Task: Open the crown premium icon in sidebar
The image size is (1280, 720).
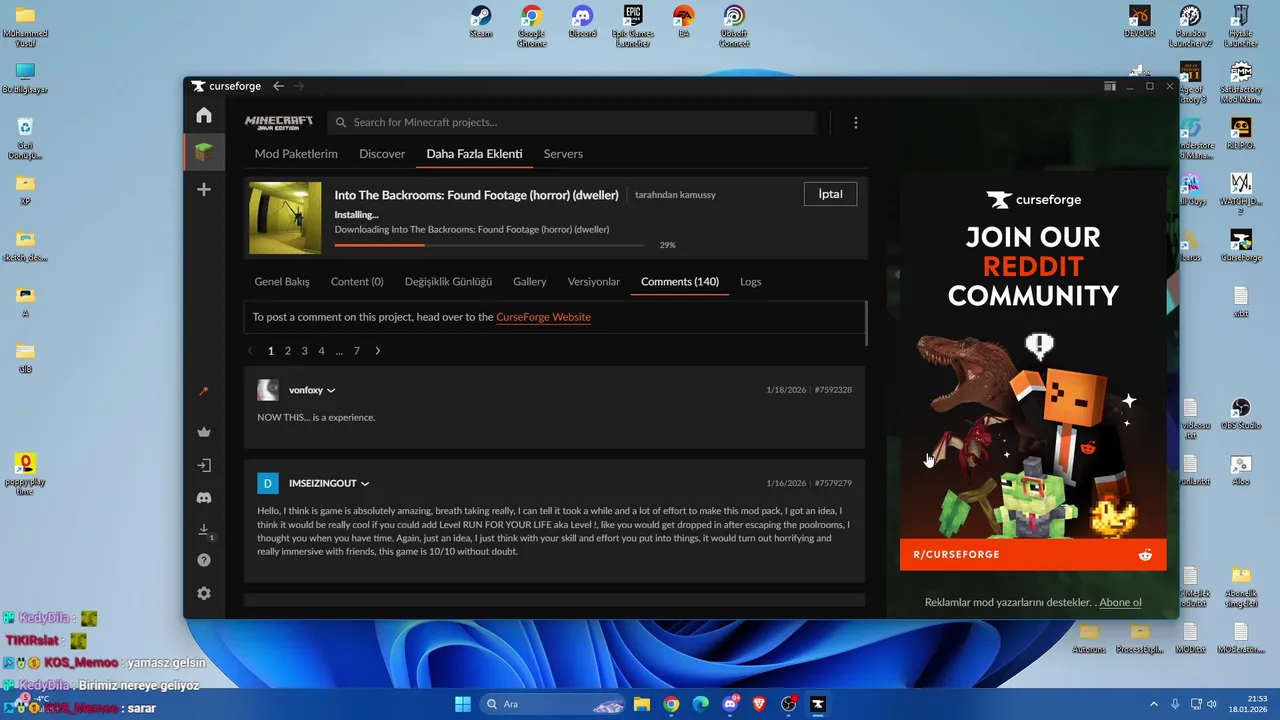Action: click(204, 432)
